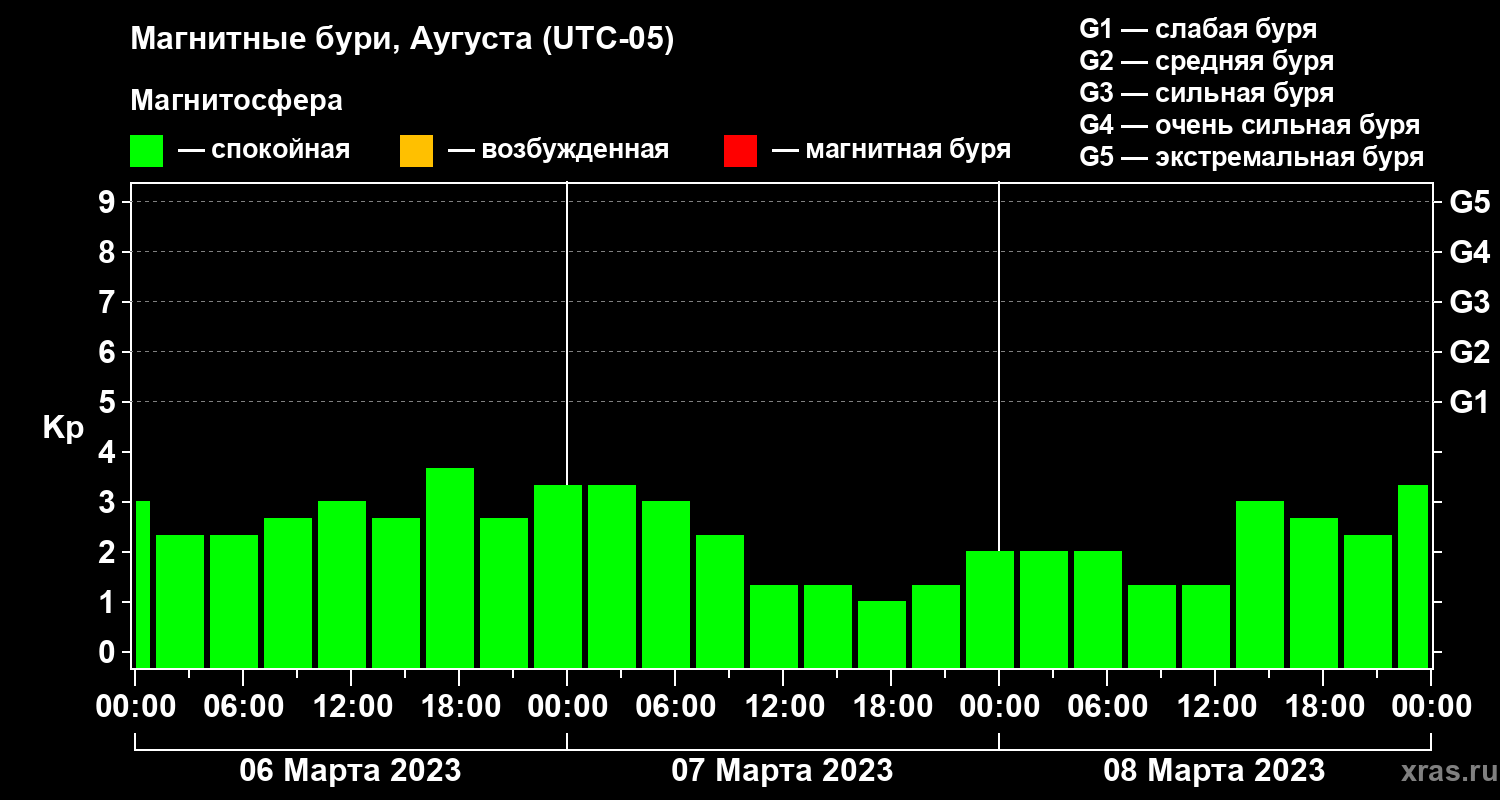This screenshot has height=800, width=1500.
Task: Click the '5' value on the Kp axis
Action: pos(108,402)
